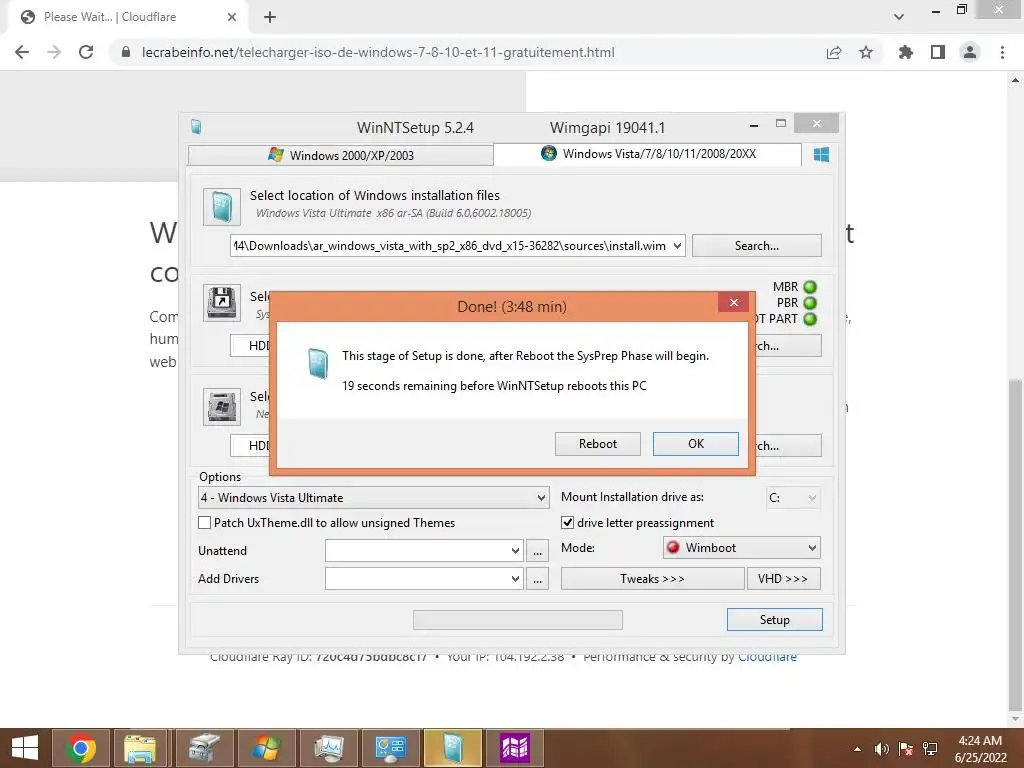Click the WinNTSetup title bar app icon

point(196,127)
